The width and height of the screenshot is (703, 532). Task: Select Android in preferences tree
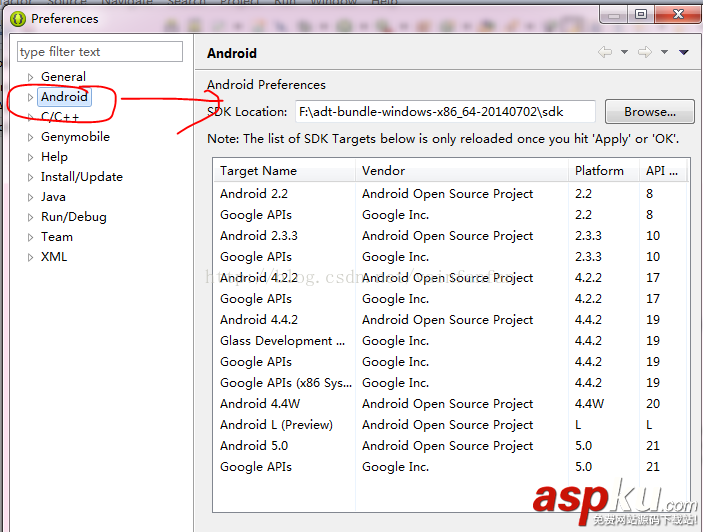[x=65, y=97]
